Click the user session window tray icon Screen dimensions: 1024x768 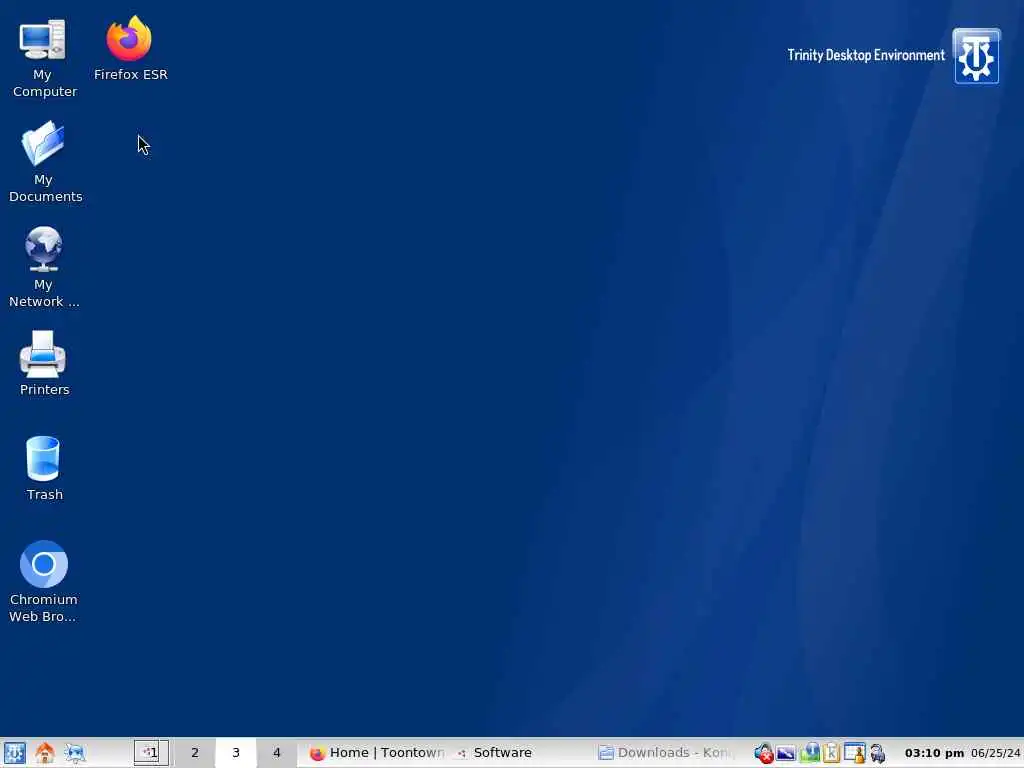click(x=854, y=753)
